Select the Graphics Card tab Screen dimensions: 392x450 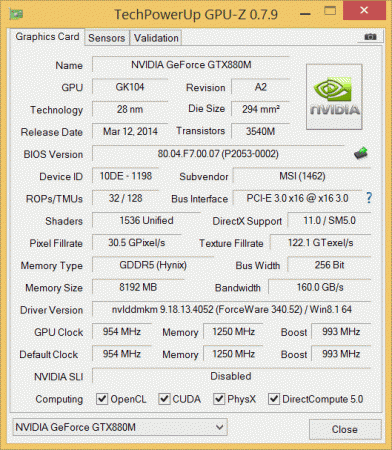pyautogui.click(x=47, y=37)
